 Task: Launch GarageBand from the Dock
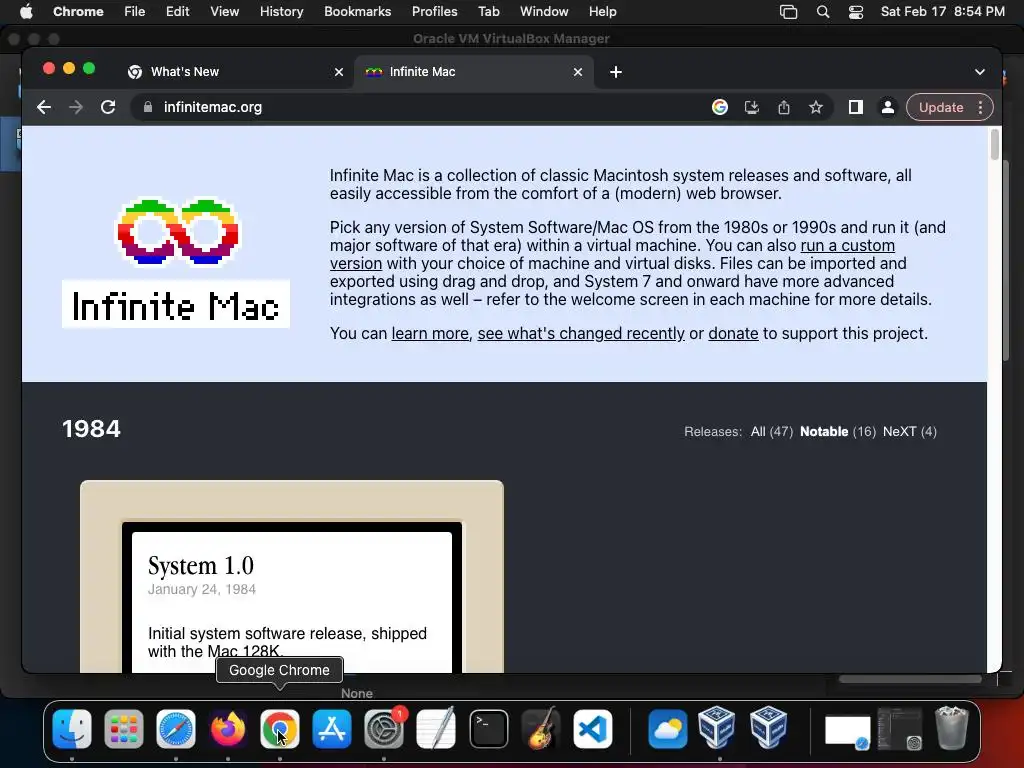tap(541, 729)
